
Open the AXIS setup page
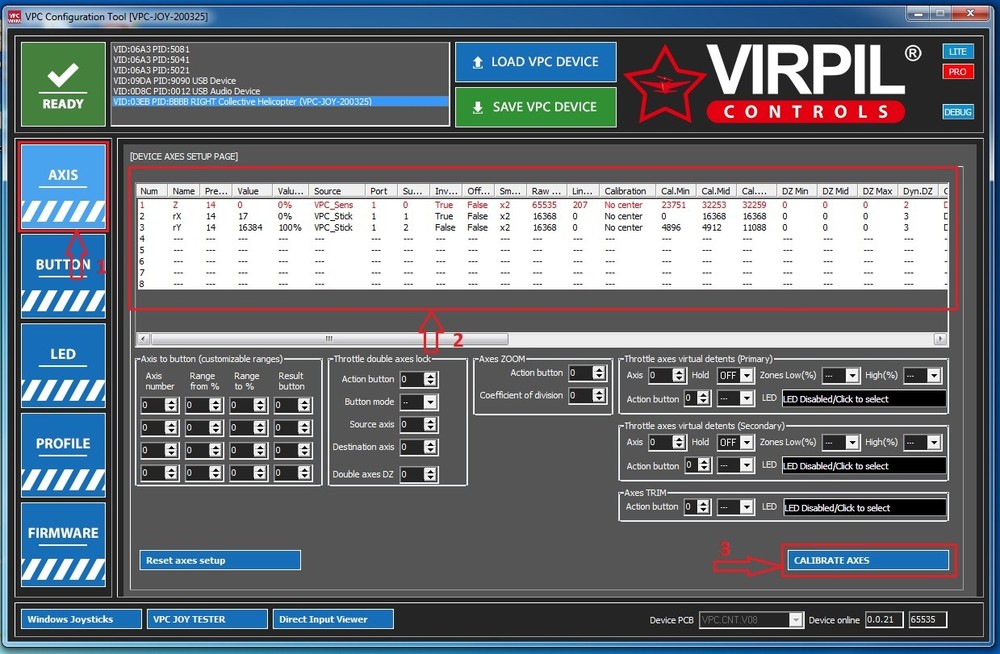click(x=63, y=186)
